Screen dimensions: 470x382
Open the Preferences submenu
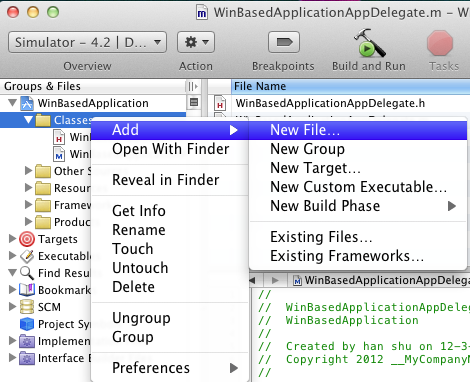point(170,368)
